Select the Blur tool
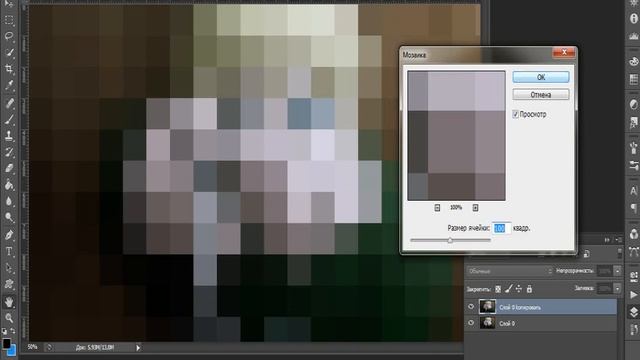This screenshot has height=360, width=640. coord(9,201)
